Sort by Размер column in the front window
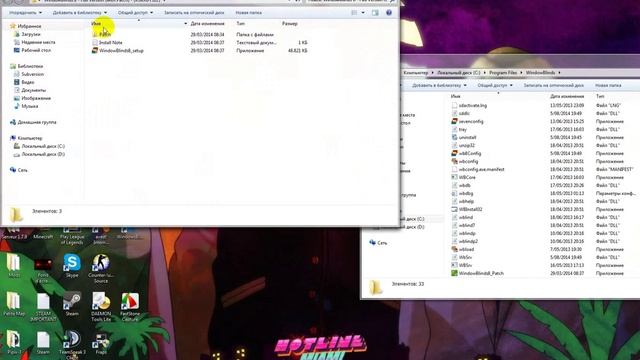 (x=290, y=24)
